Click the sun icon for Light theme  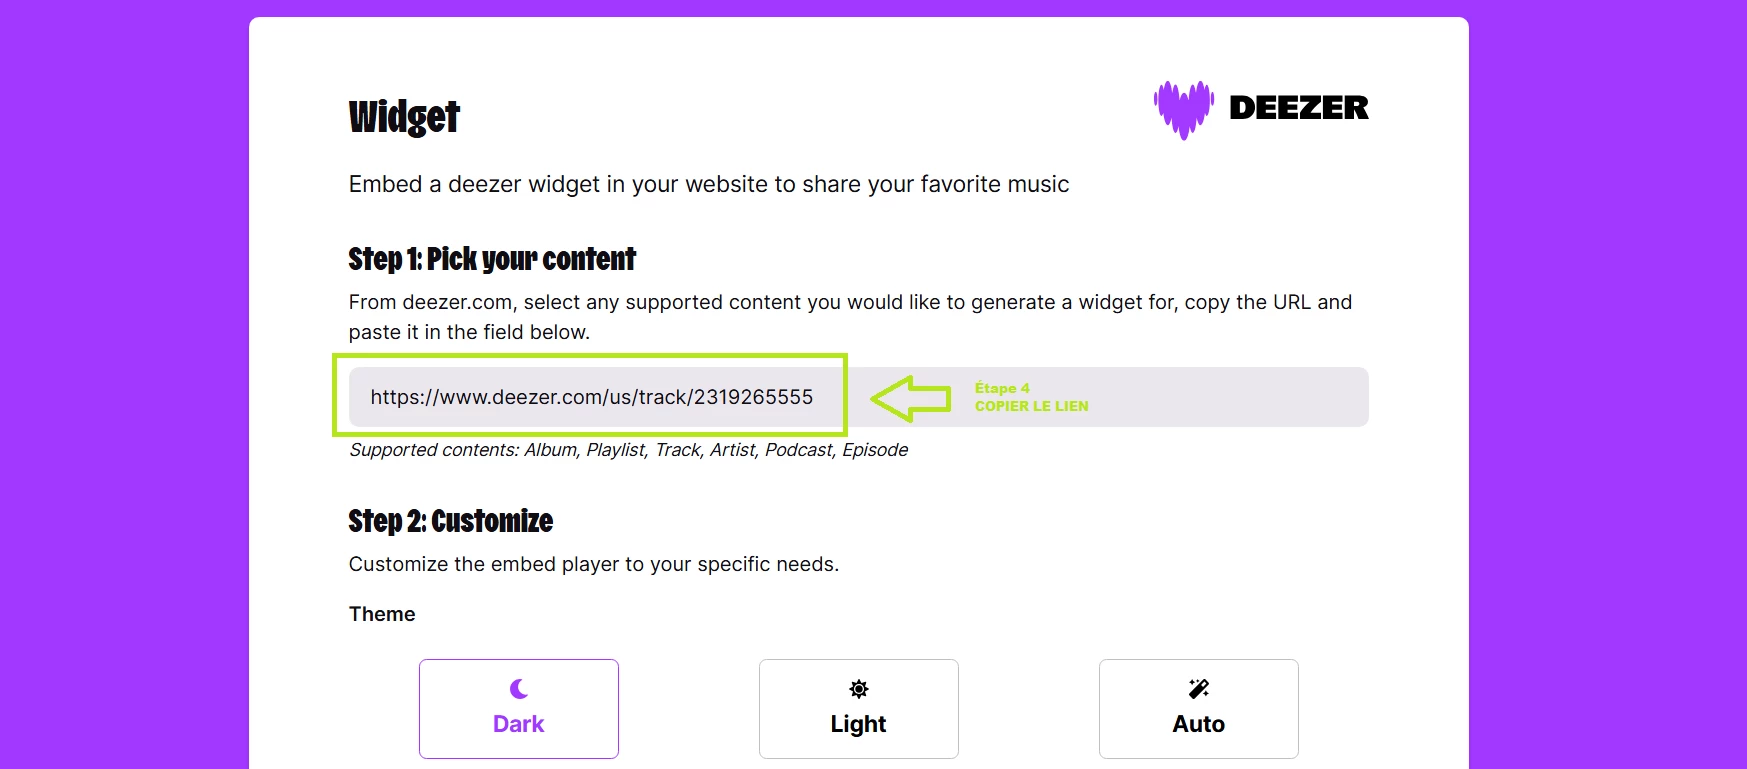858,688
